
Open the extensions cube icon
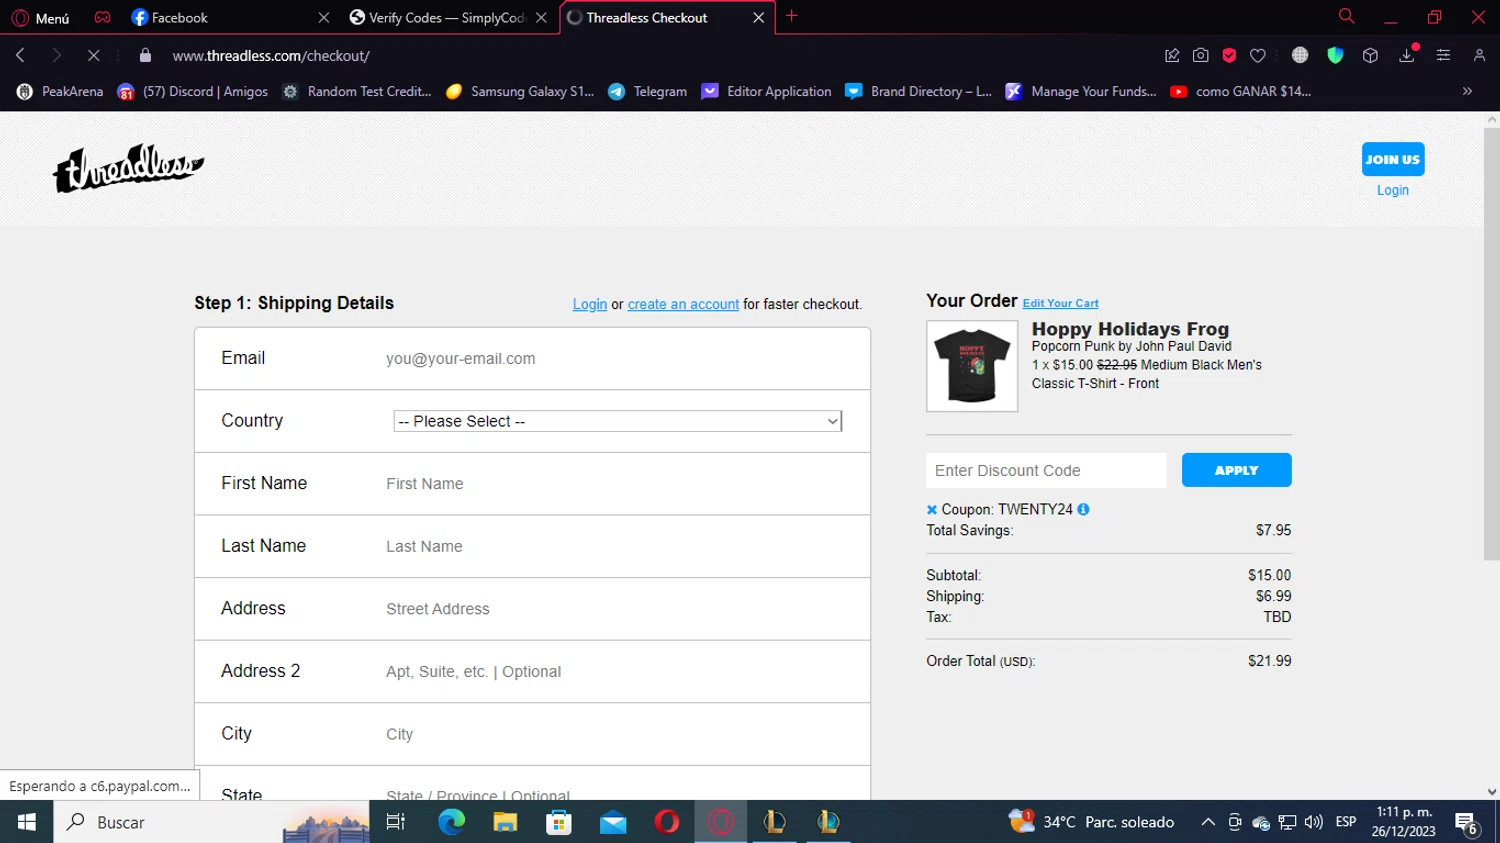click(1370, 55)
